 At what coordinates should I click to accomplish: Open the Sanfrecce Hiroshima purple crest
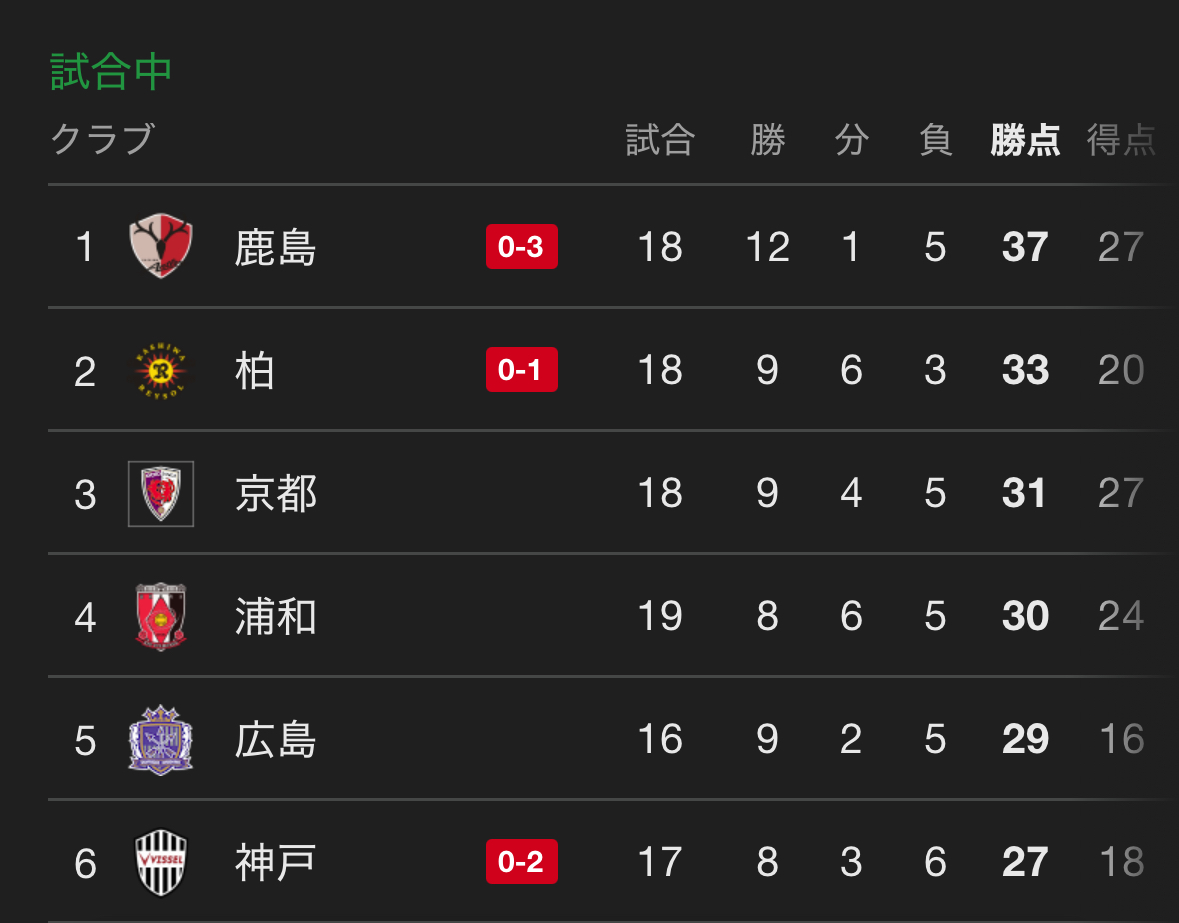pos(161,740)
